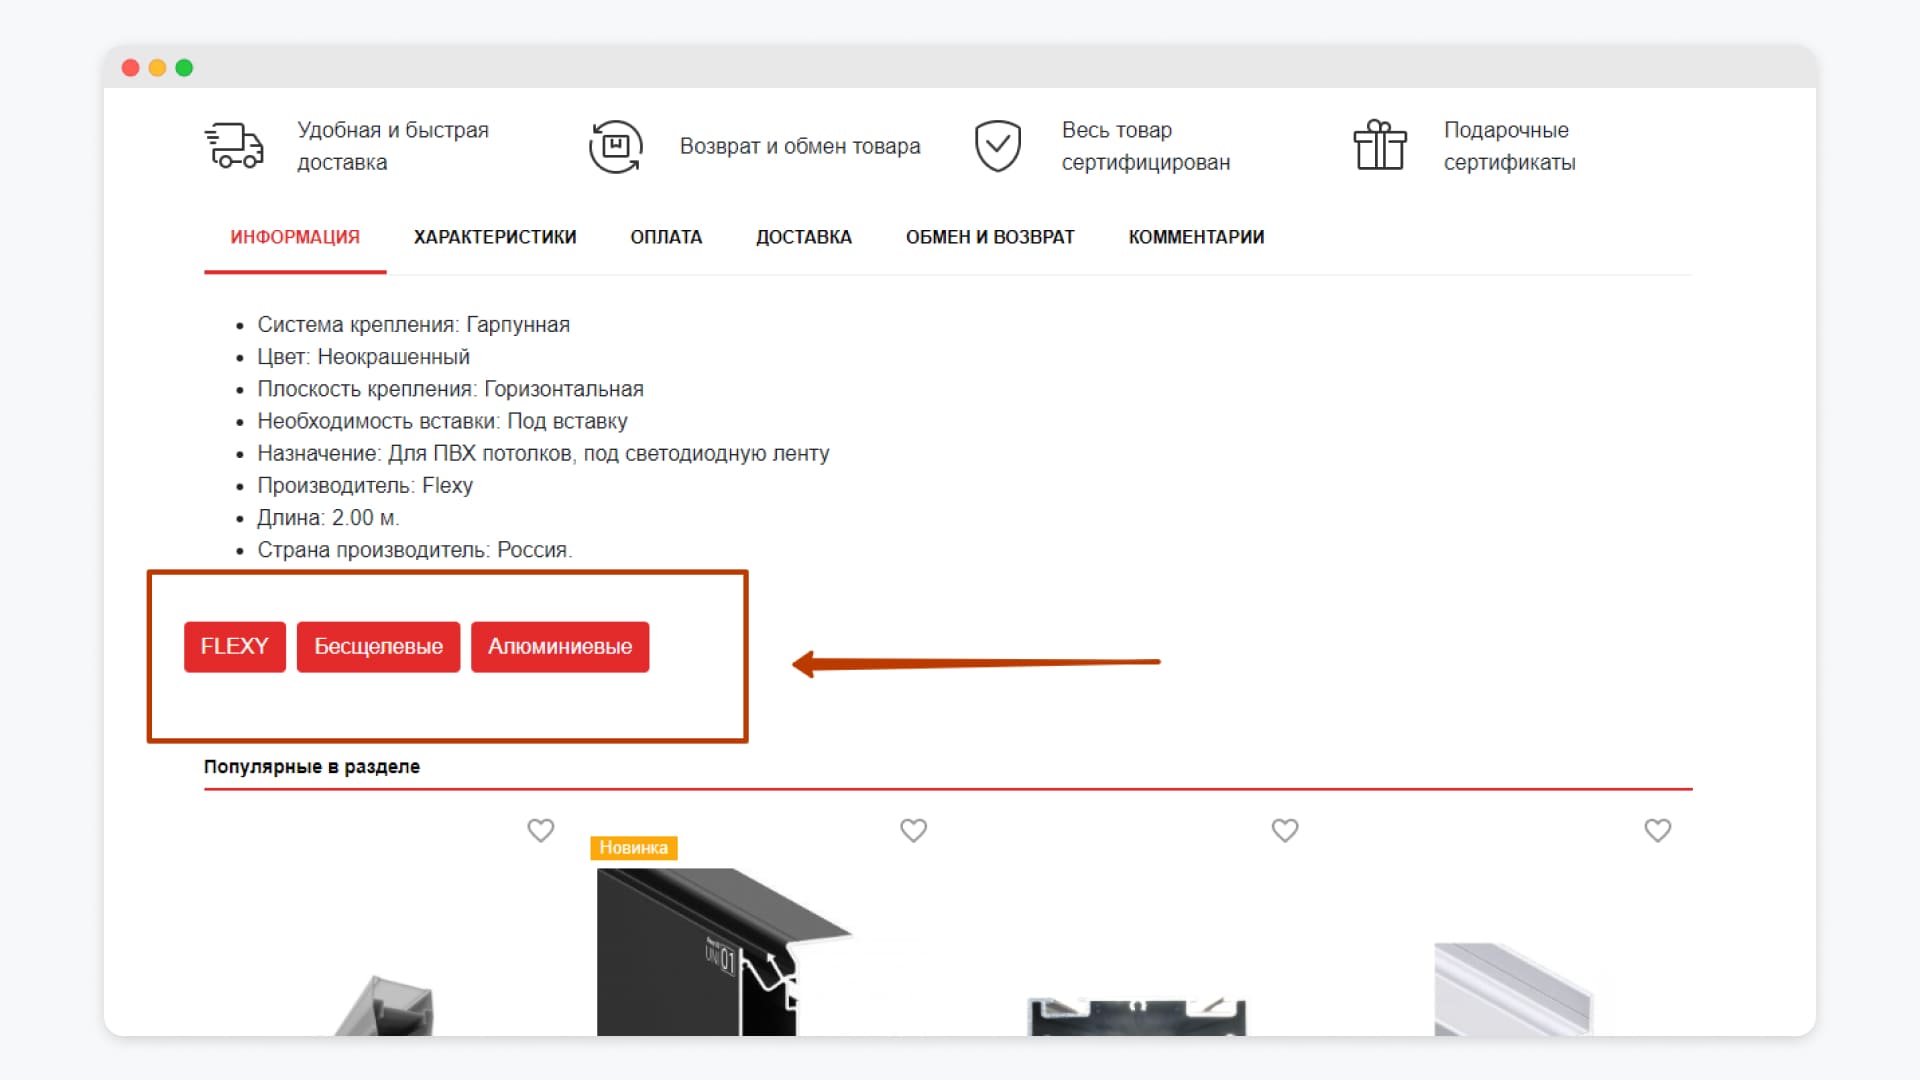Click the delivery truck icon
This screenshot has height=1080, width=1920.
point(234,146)
